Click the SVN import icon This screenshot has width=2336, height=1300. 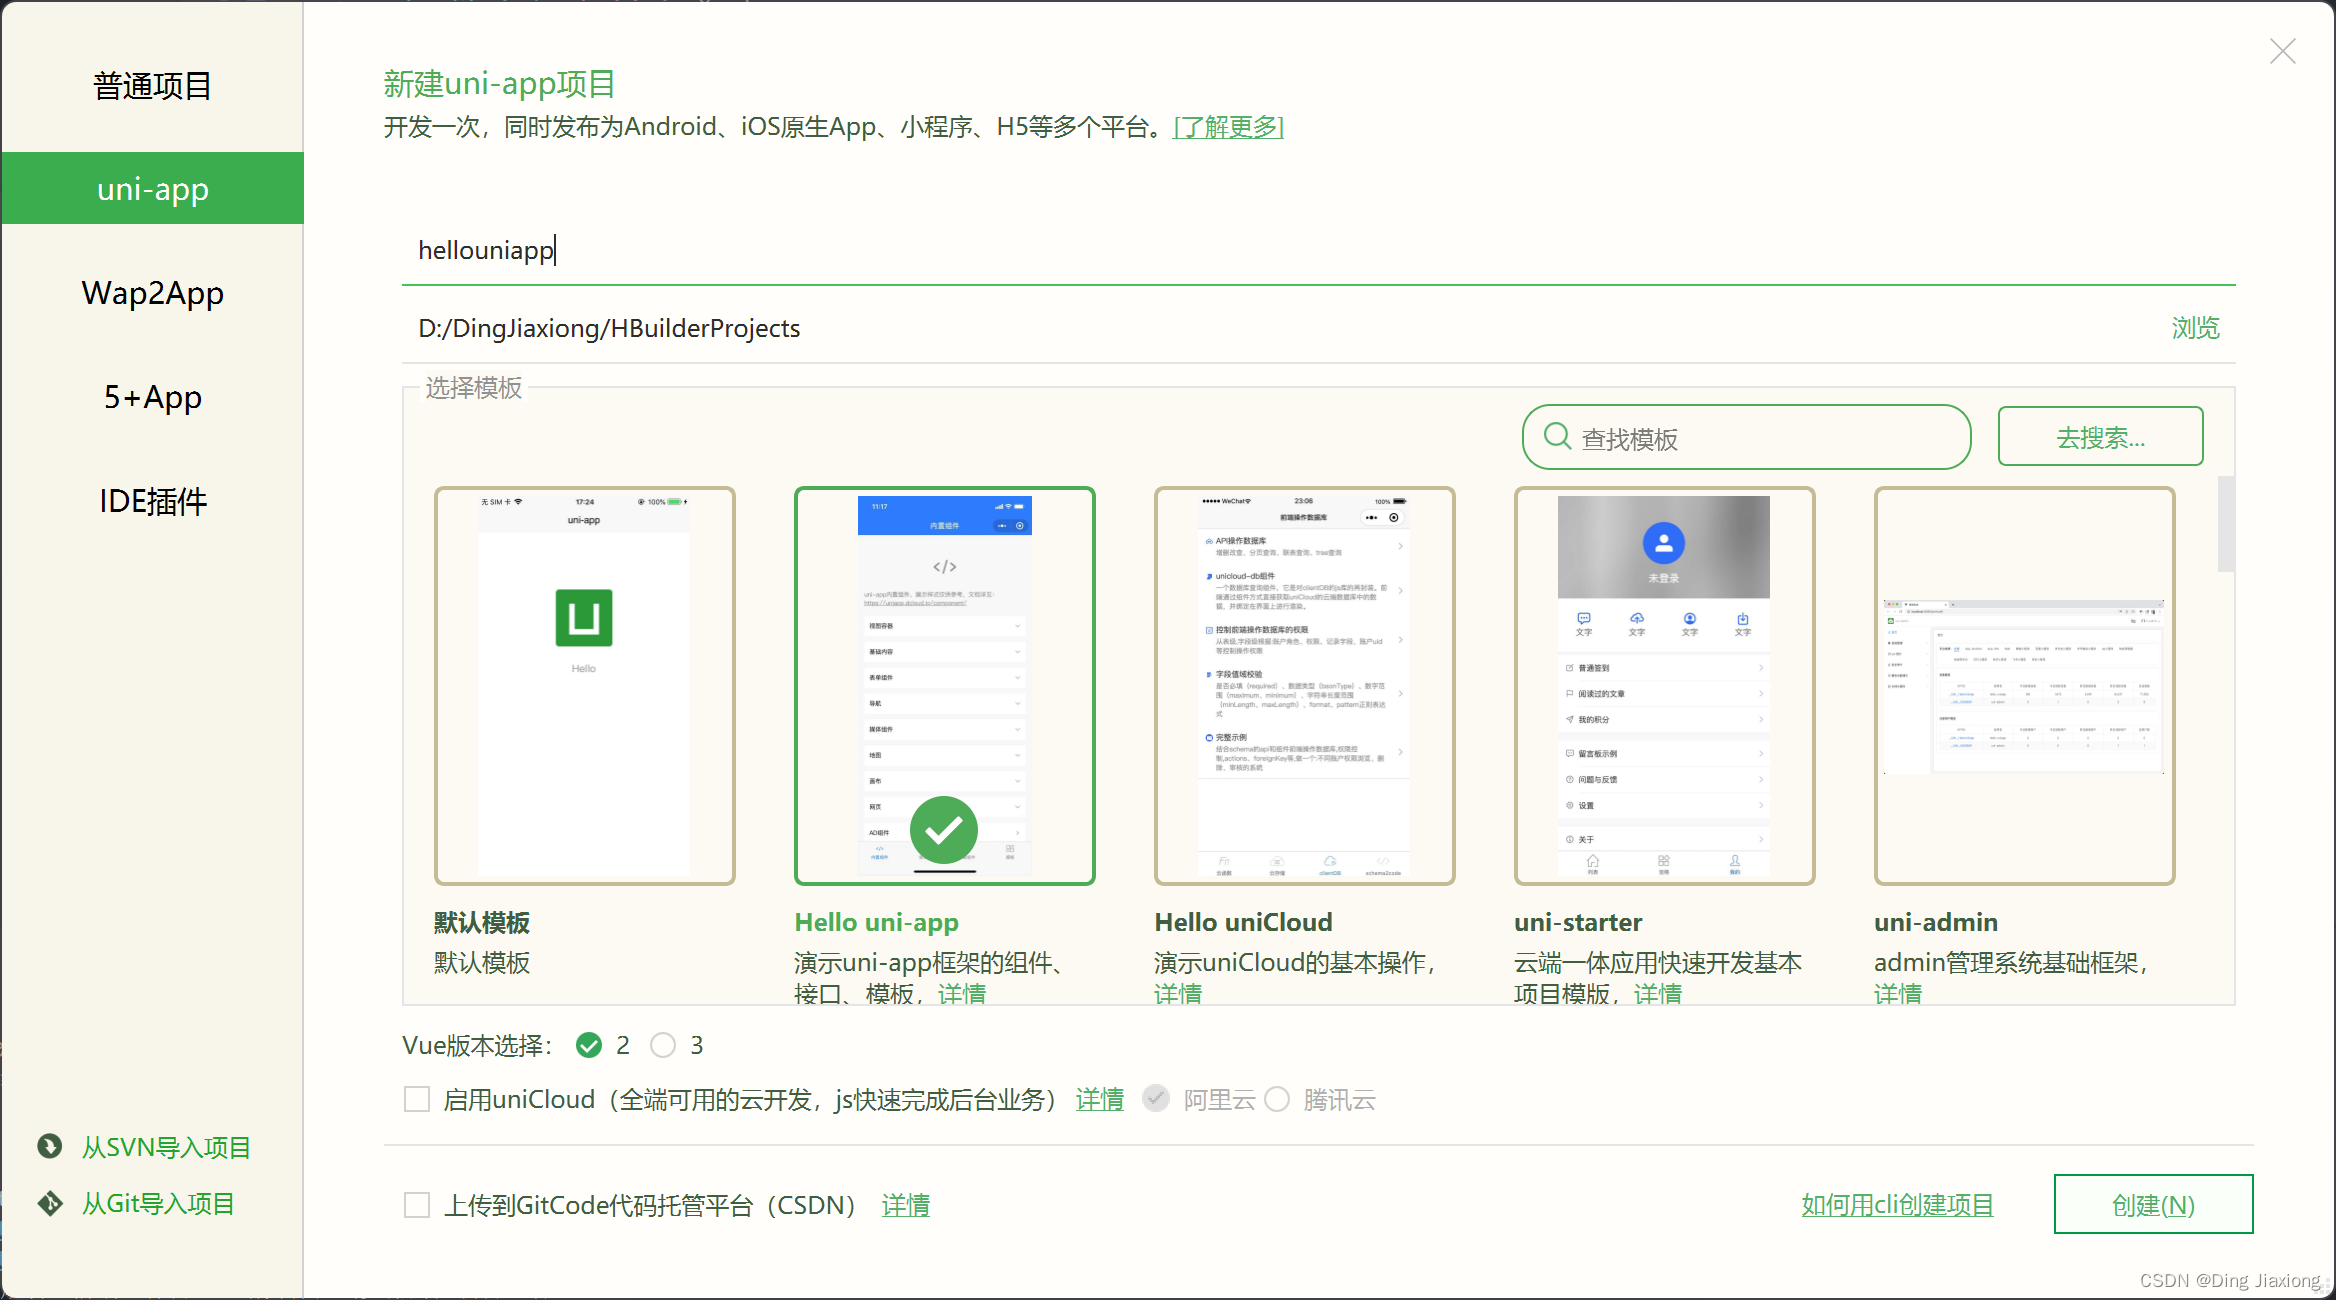(x=50, y=1146)
